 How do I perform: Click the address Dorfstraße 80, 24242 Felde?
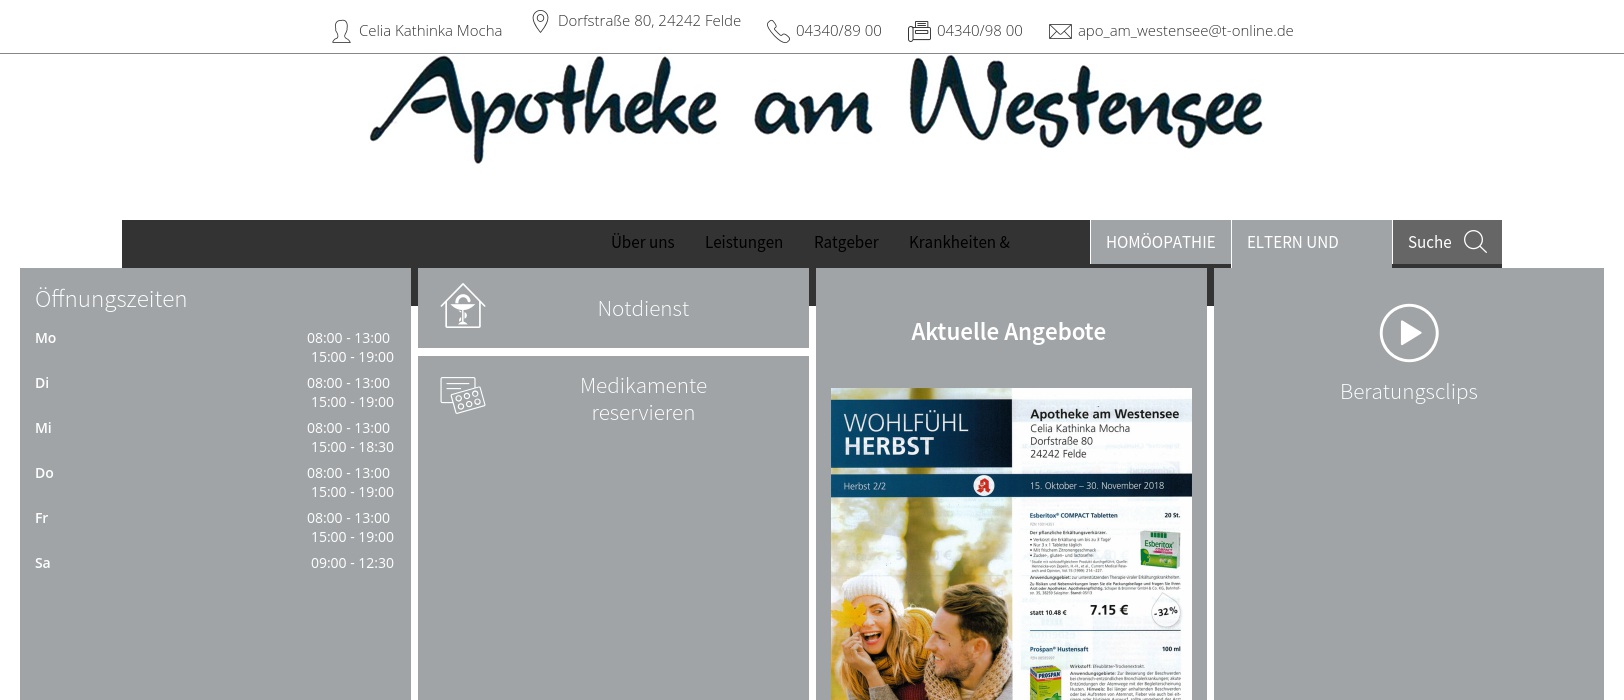coord(649,21)
